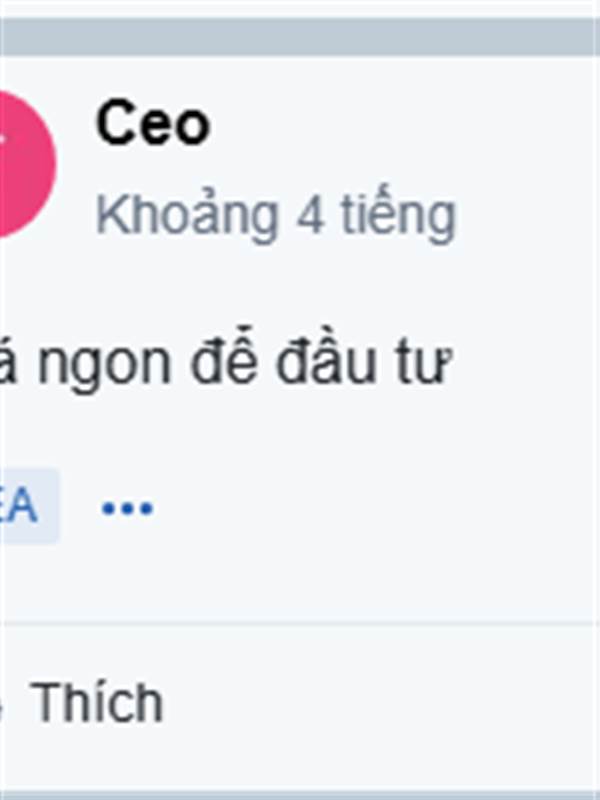Click the partial letter "á" at the post start
Viewport: 600px width, 800px height.
click(8, 361)
